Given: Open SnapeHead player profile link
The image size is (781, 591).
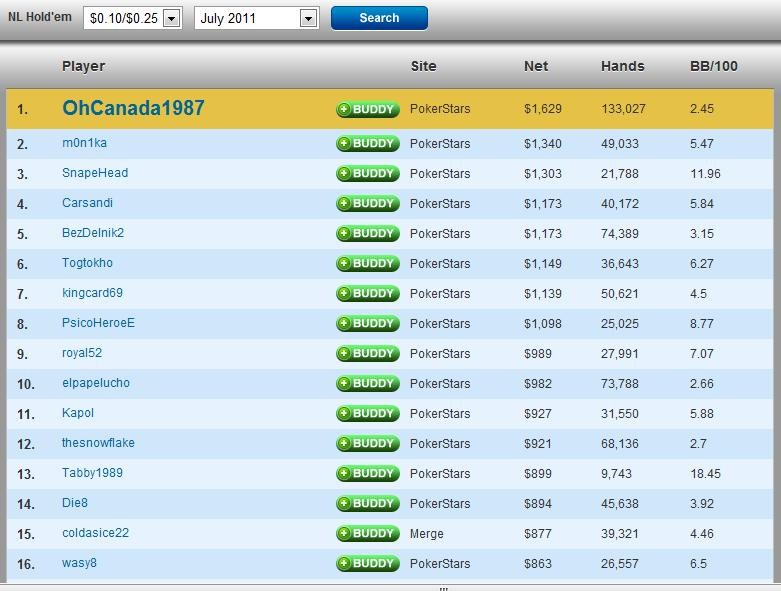Looking at the screenshot, I should pos(95,173).
